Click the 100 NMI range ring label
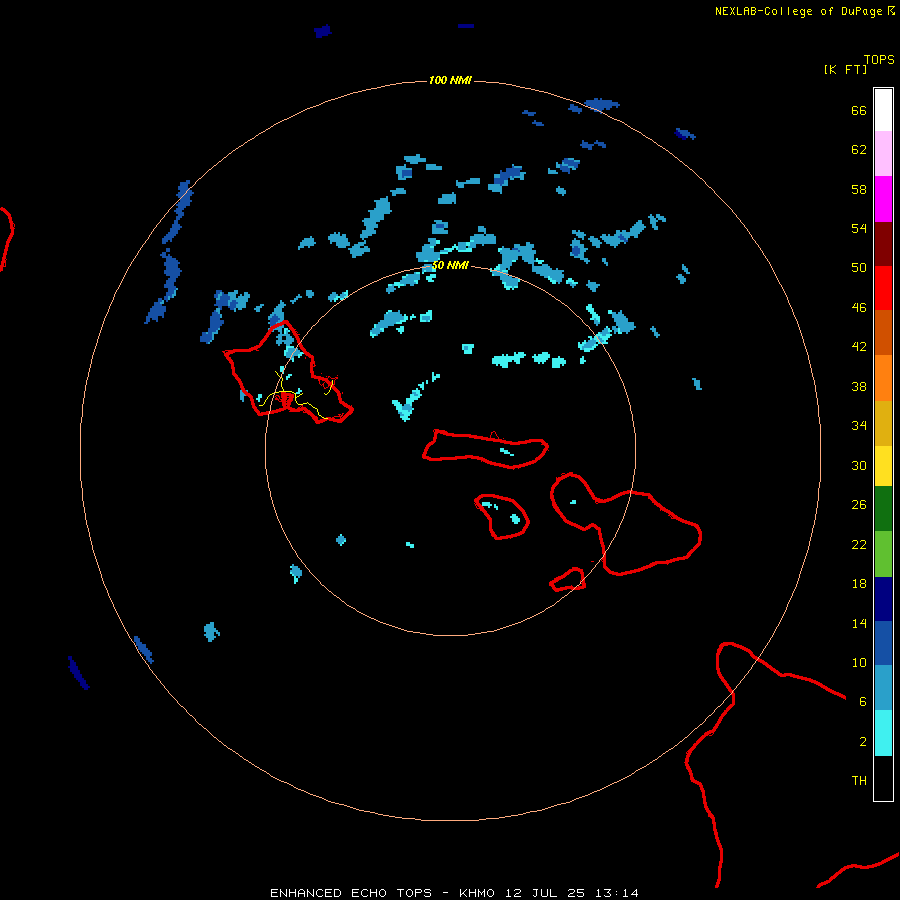The image size is (900, 900). pyautogui.click(x=450, y=80)
